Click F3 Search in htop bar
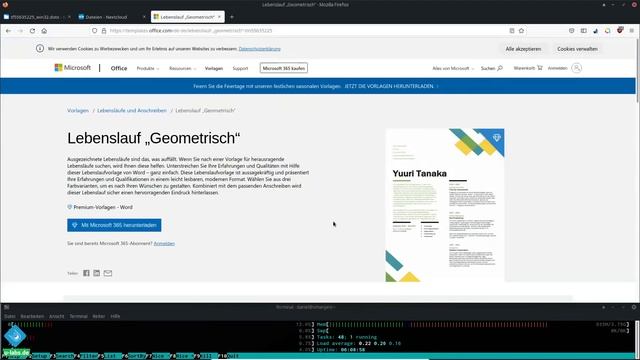 [64, 356]
